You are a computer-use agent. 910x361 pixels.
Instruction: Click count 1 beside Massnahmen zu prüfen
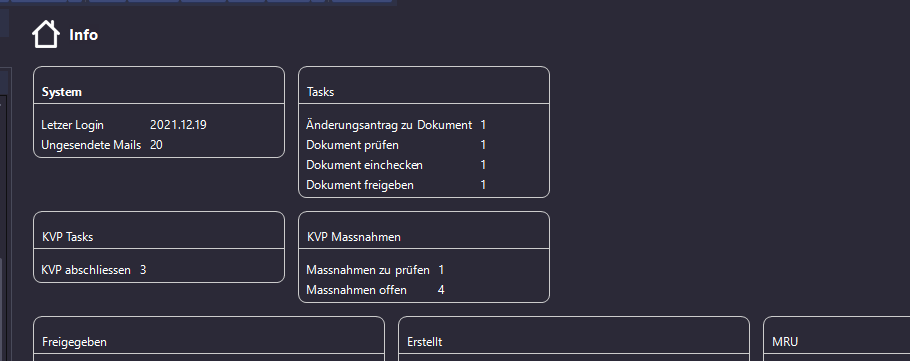coord(441,270)
